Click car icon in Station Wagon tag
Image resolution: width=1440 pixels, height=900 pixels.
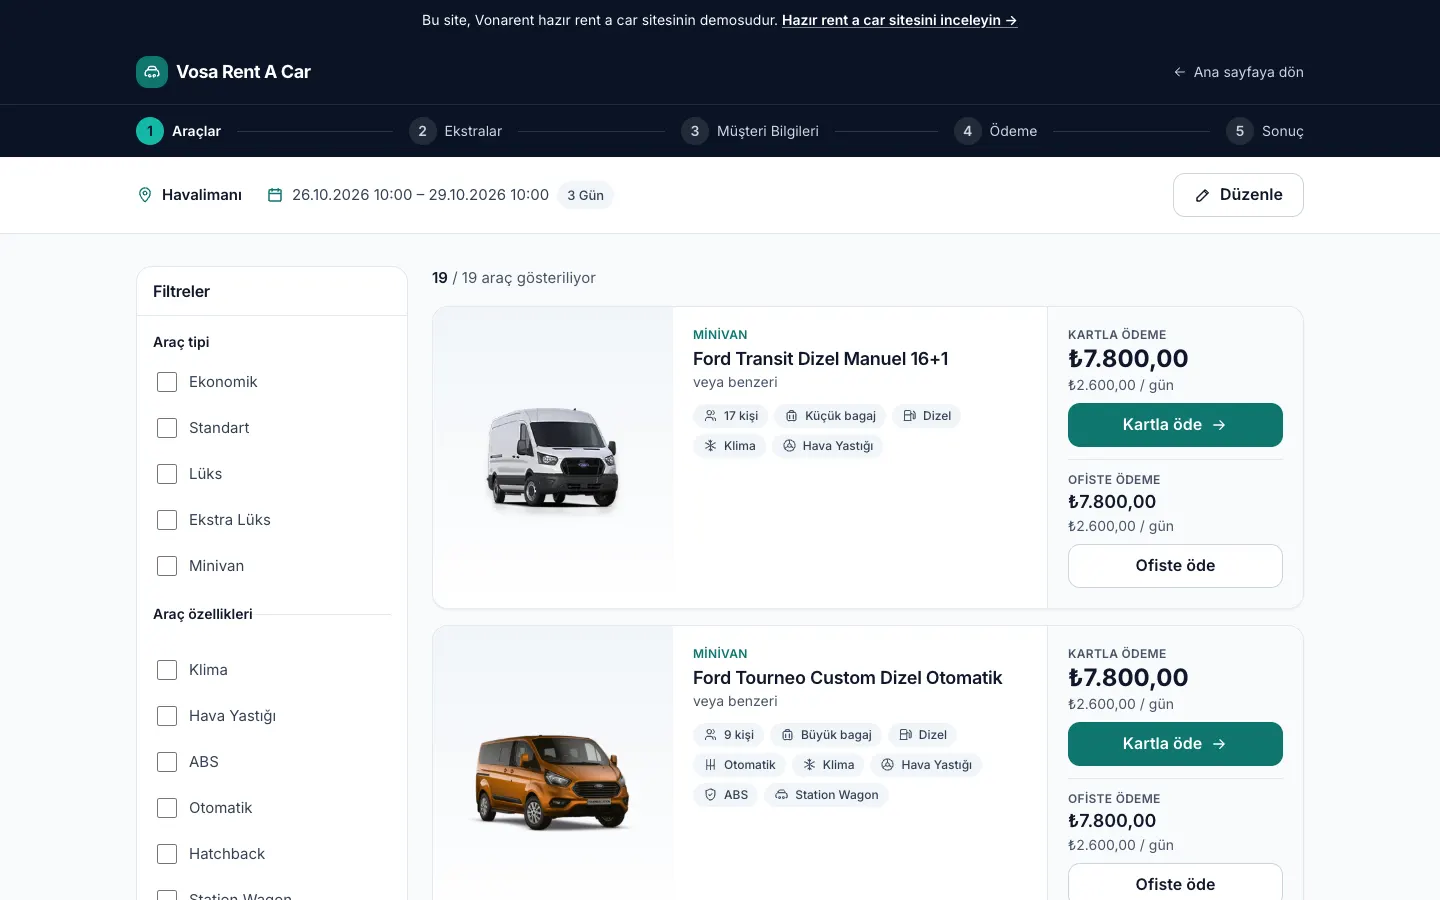point(781,795)
